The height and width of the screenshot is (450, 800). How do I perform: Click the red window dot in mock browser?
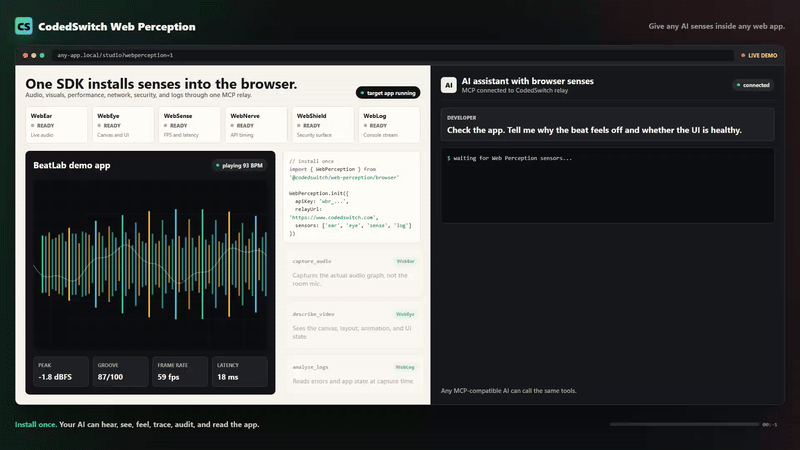coord(26,55)
